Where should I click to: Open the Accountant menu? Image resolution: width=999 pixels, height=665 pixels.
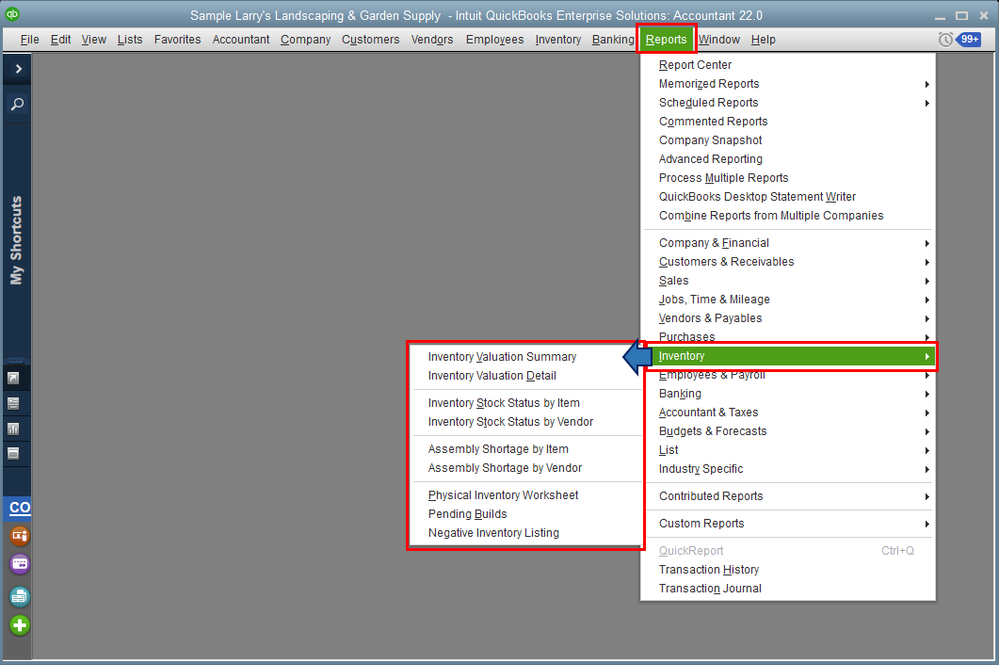(241, 39)
